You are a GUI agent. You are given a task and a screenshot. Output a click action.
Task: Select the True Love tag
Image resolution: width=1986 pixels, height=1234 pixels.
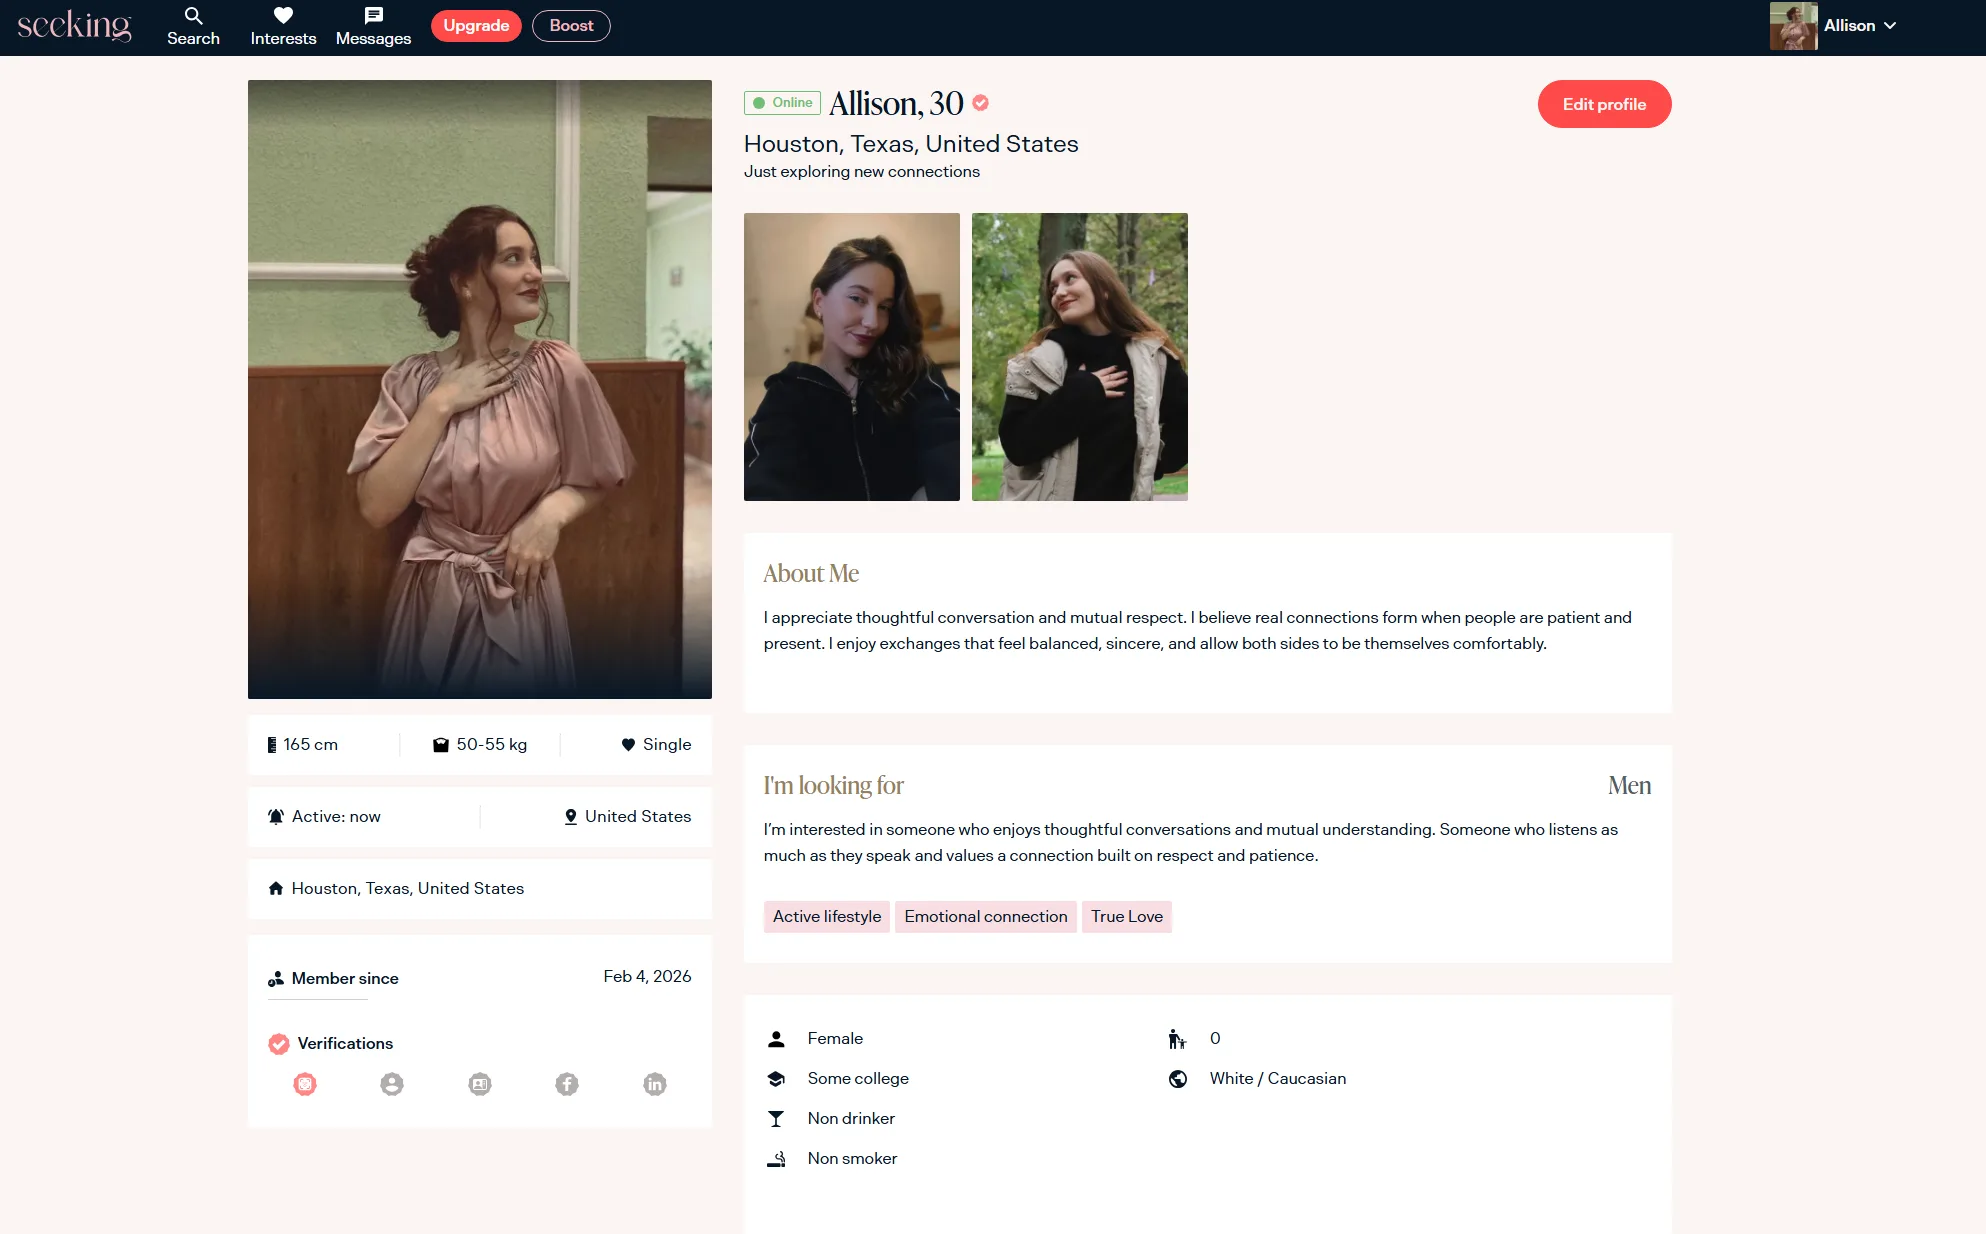point(1126,917)
